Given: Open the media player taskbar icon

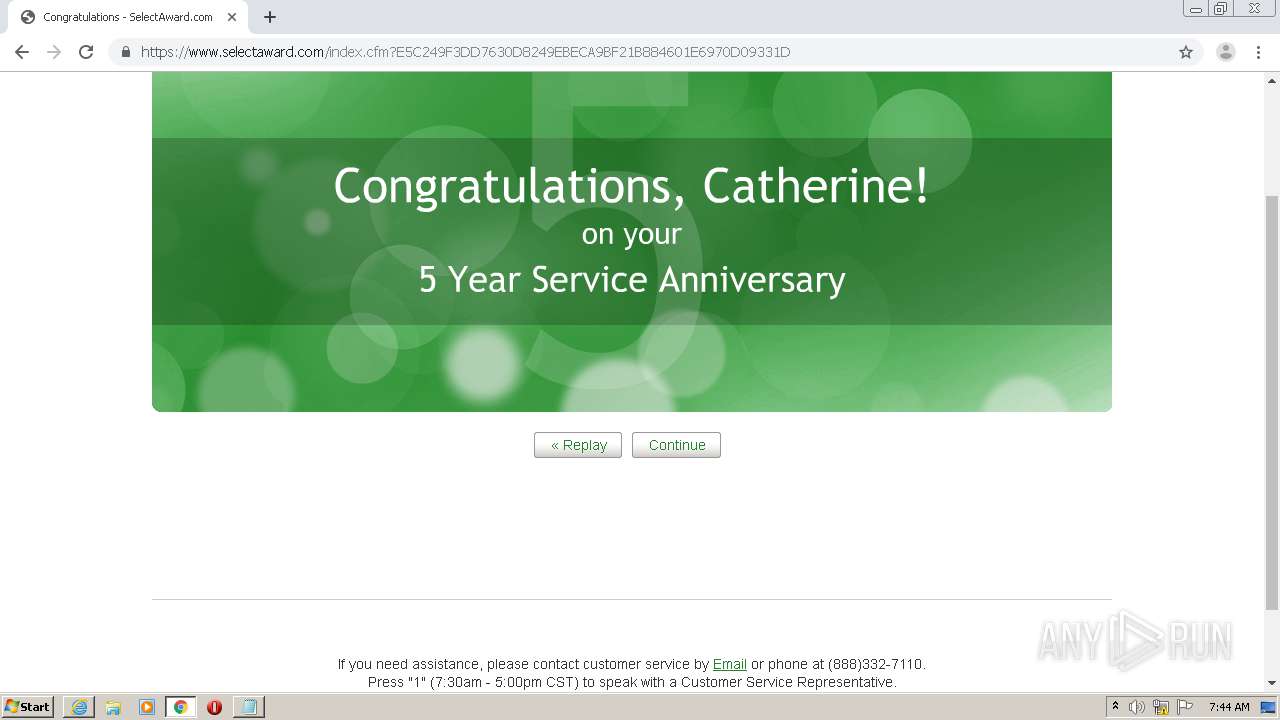Looking at the screenshot, I should tap(147, 707).
